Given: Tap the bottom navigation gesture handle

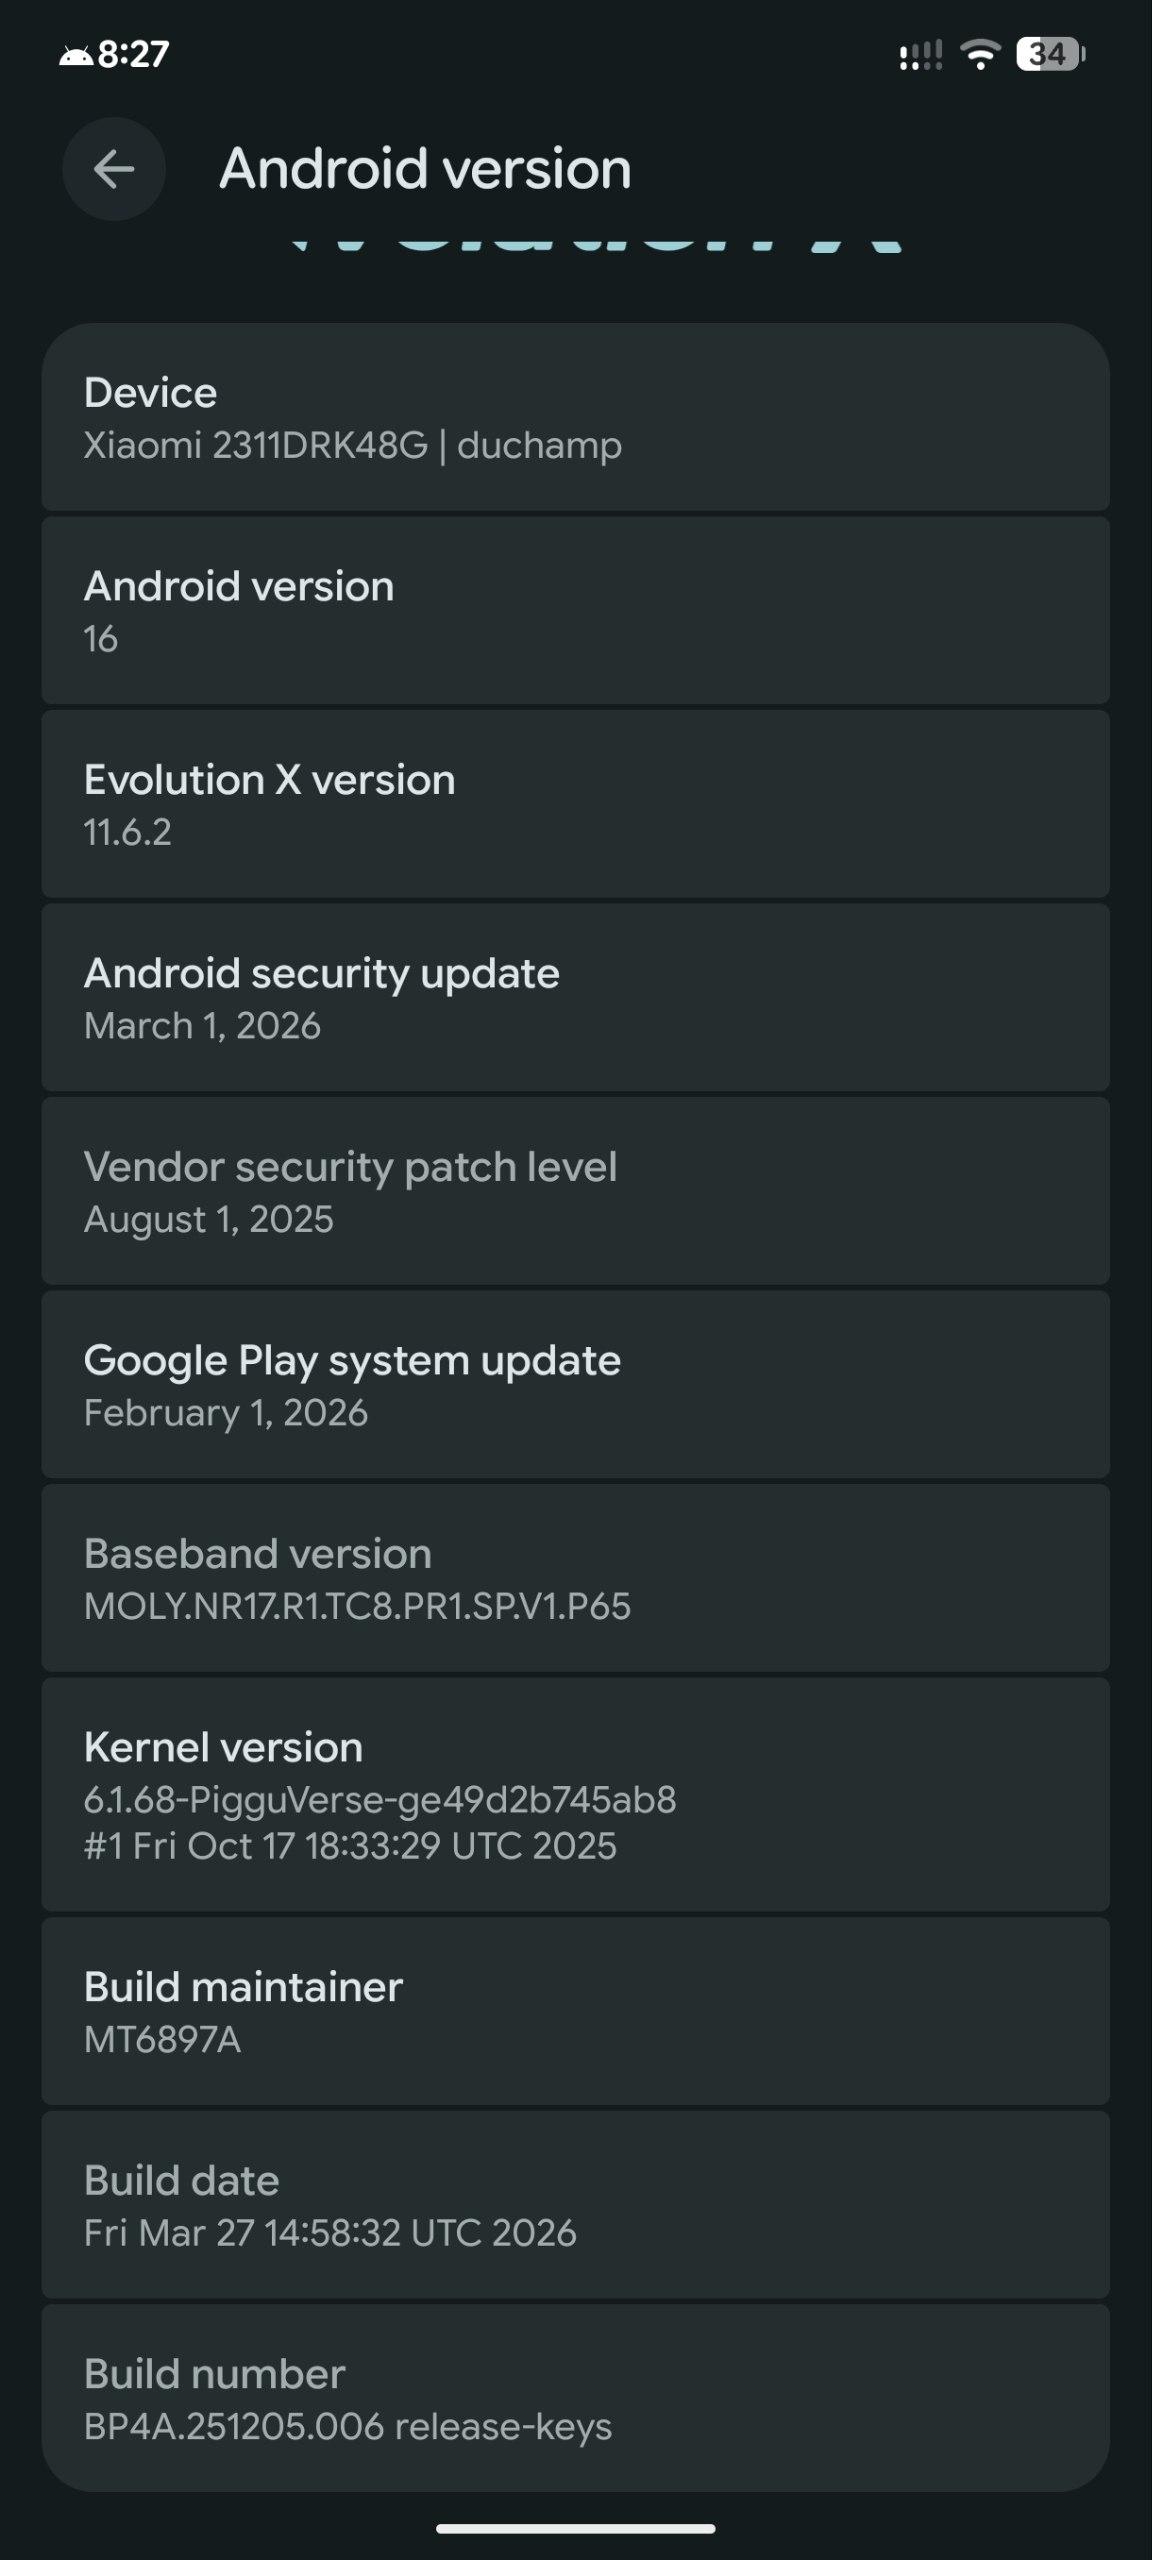Looking at the screenshot, I should point(575,2529).
